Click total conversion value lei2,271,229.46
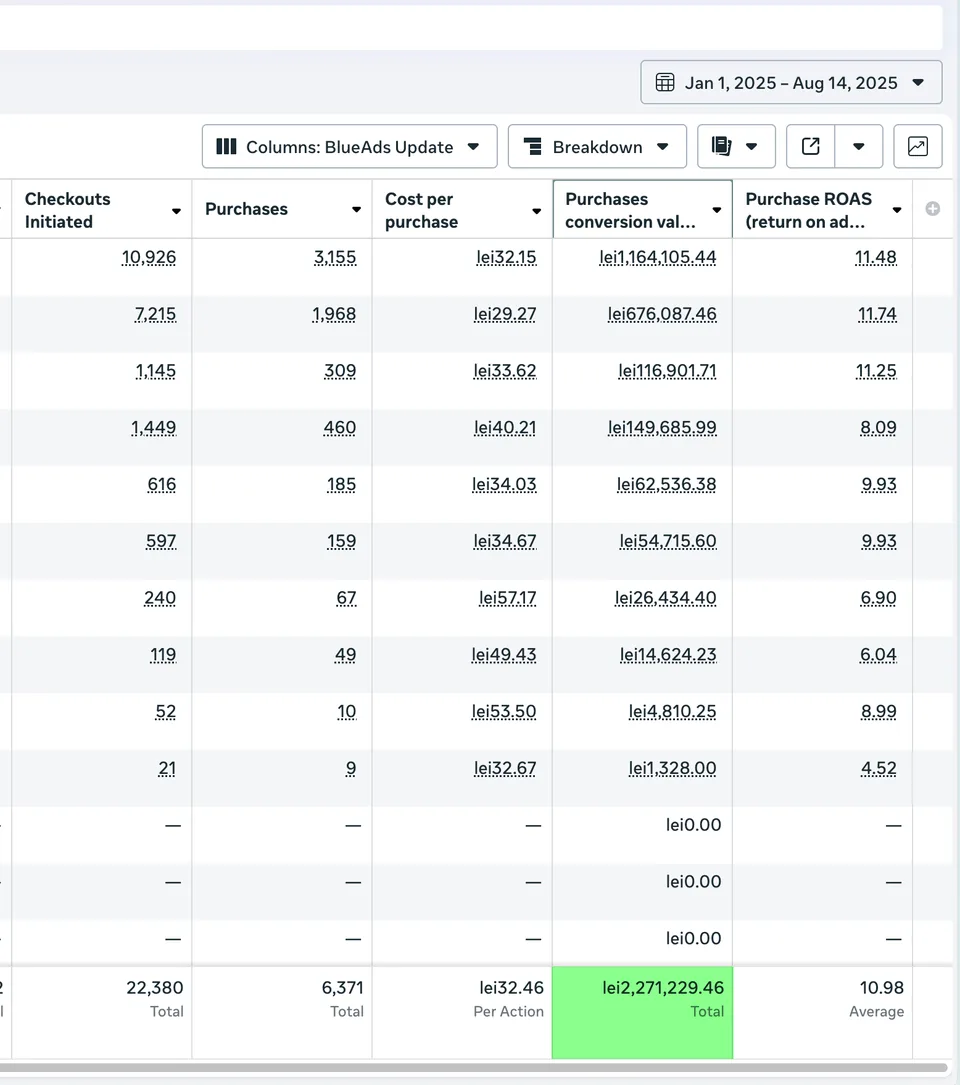Screen dimensions: 960x1085 [663, 987]
